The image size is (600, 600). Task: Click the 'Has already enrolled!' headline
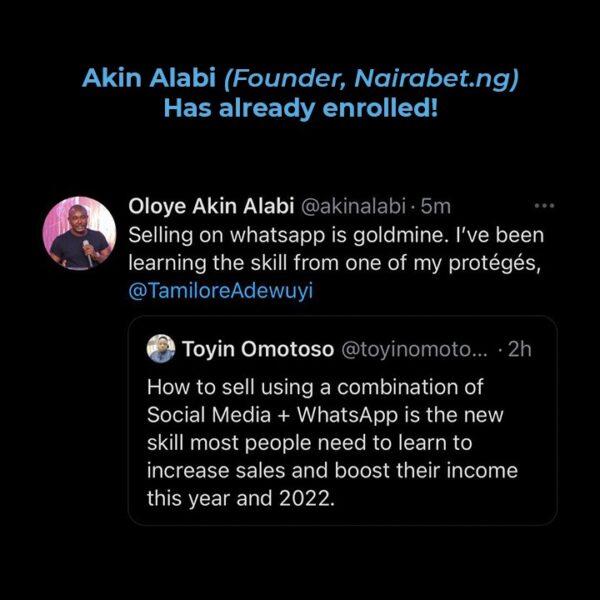pos(300,109)
